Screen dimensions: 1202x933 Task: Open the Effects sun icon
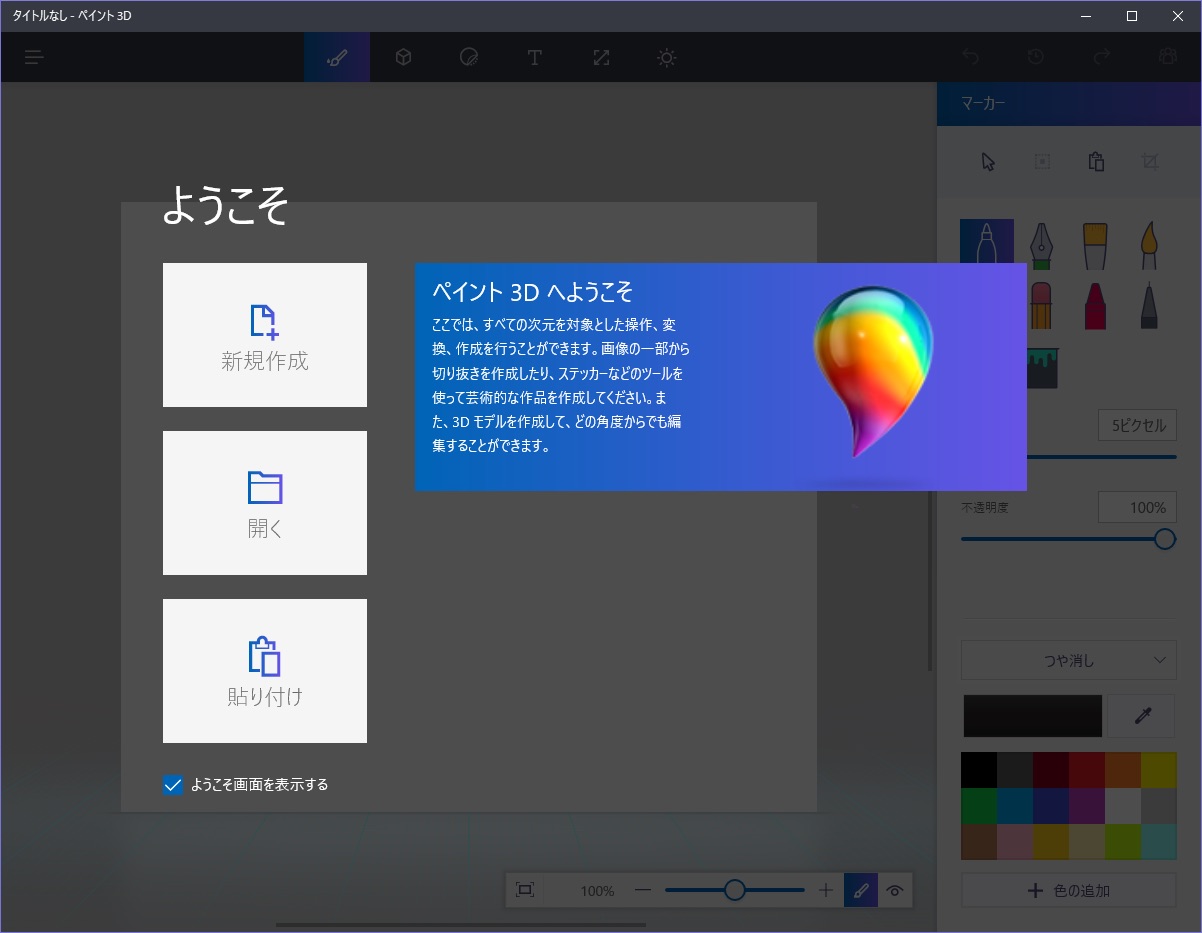point(667,57)
